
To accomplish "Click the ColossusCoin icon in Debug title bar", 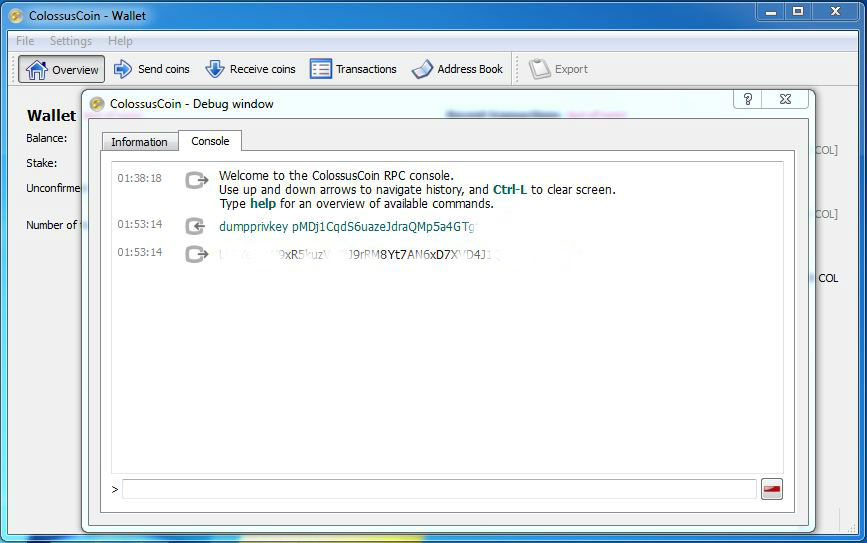I will 97,104.
